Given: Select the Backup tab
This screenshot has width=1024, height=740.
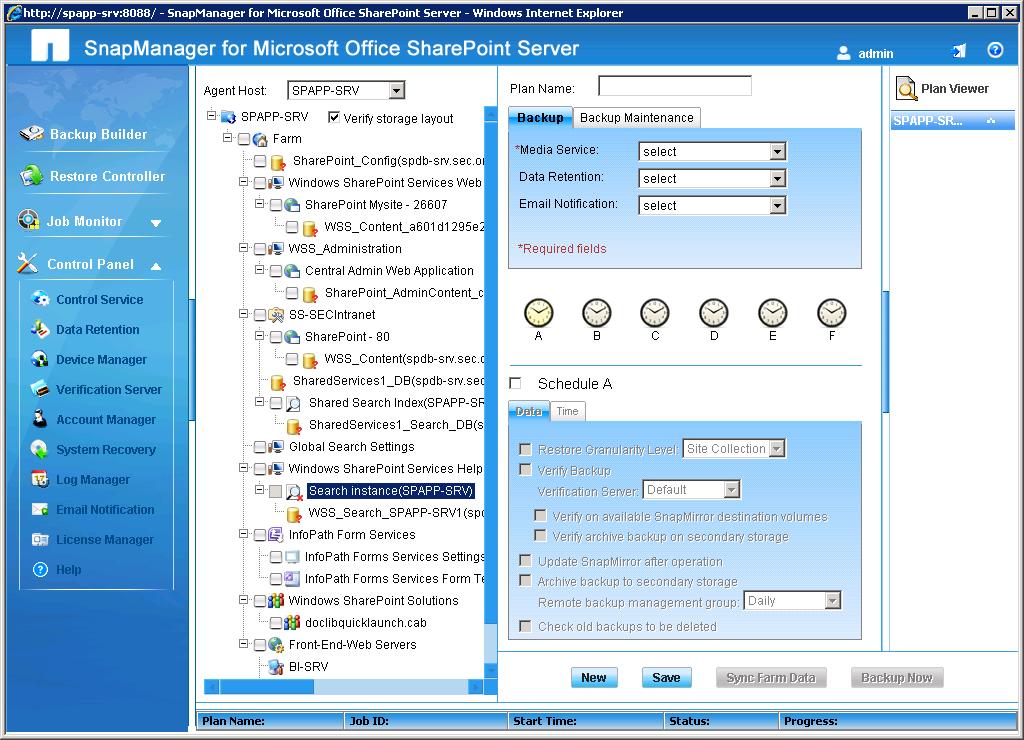Looking at the screenshot, I should [540, 118].
